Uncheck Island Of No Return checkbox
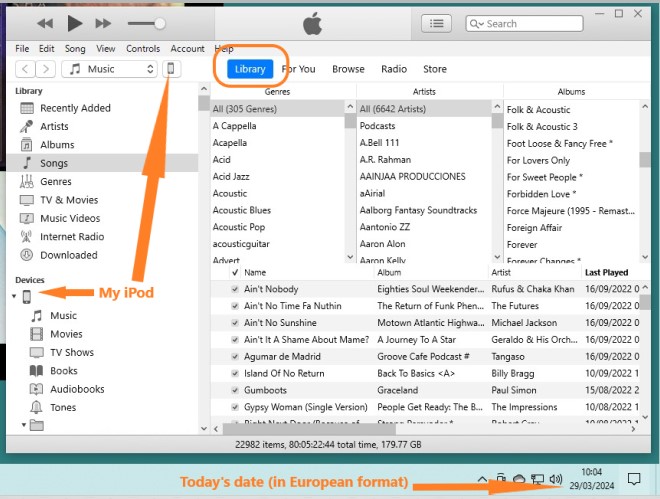660x499 pixels. click(235, 373)
